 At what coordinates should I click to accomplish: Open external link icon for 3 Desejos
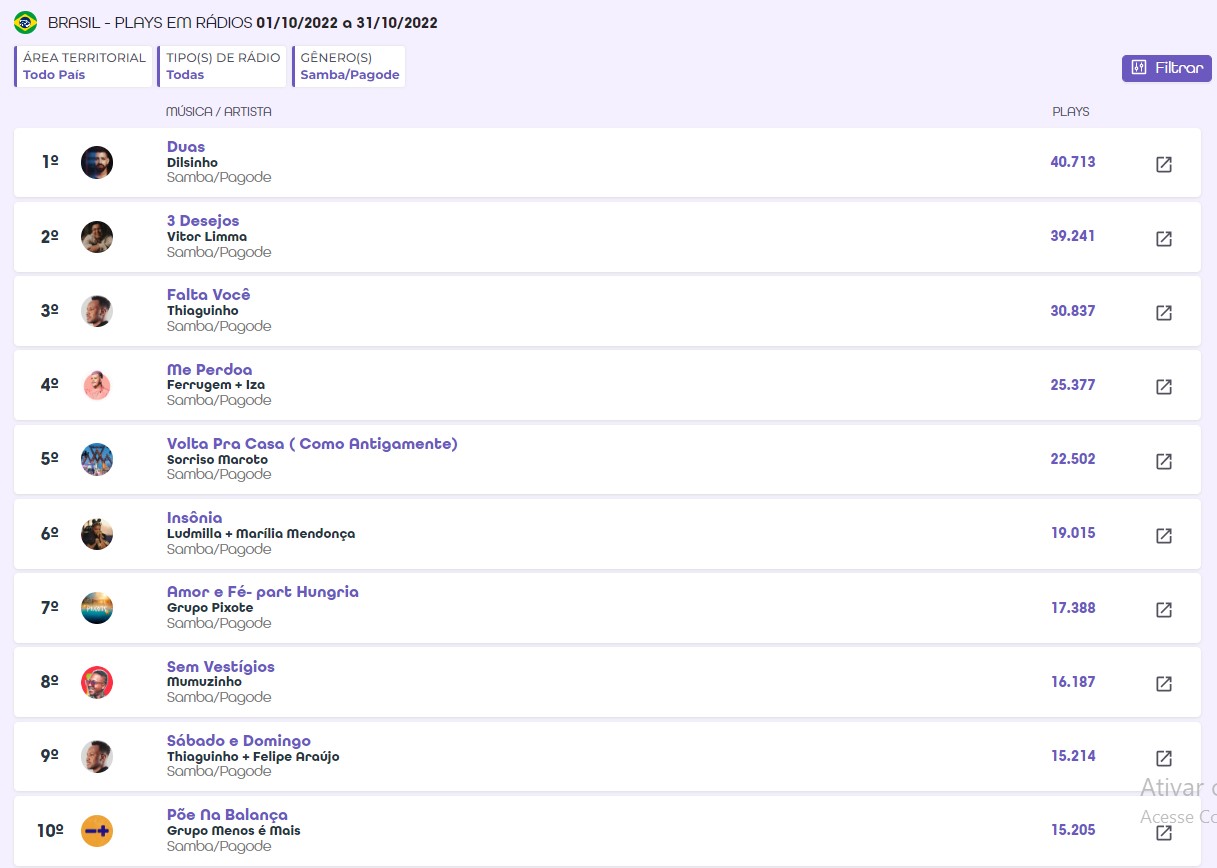tap(1163, 239)
